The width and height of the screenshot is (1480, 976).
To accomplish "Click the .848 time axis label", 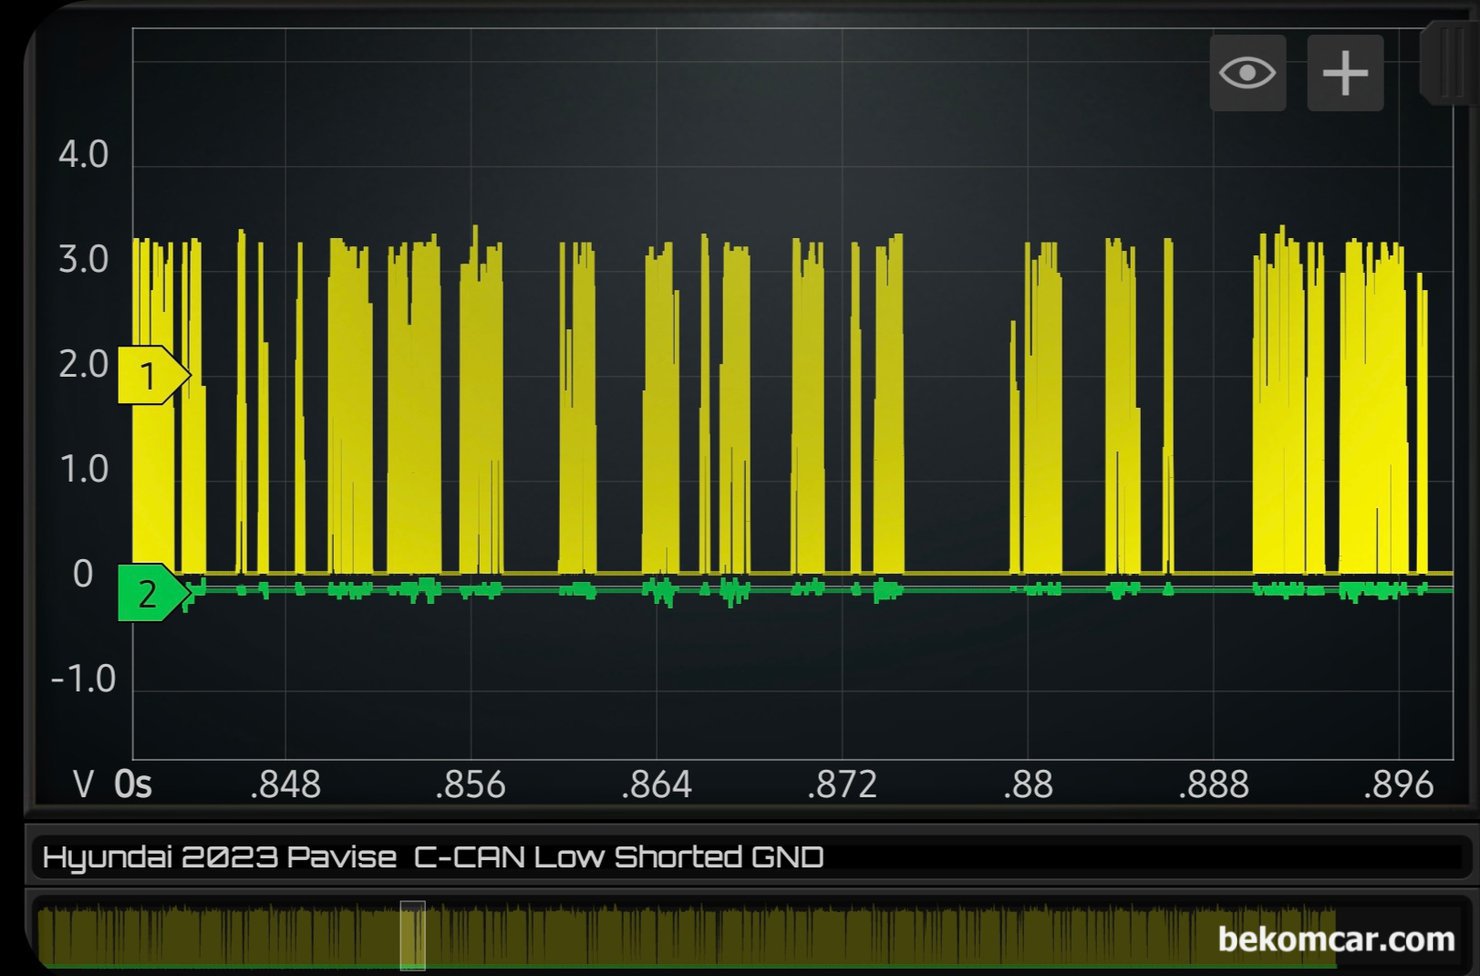I will pos(285,785).
